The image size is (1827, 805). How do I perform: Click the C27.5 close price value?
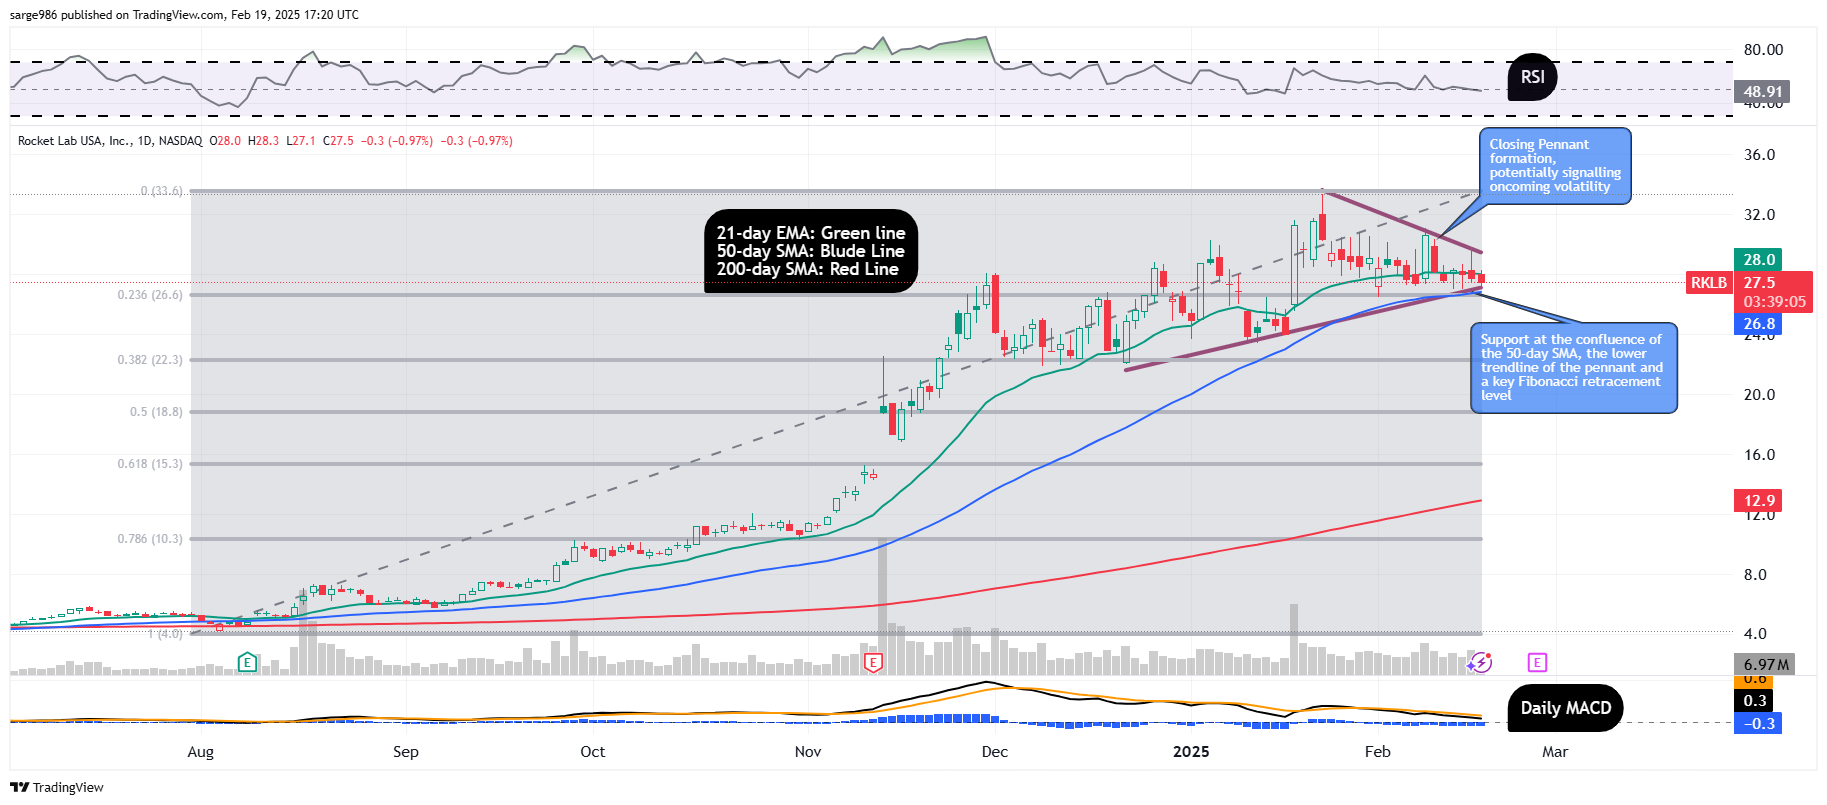click(x=339, y=141)
